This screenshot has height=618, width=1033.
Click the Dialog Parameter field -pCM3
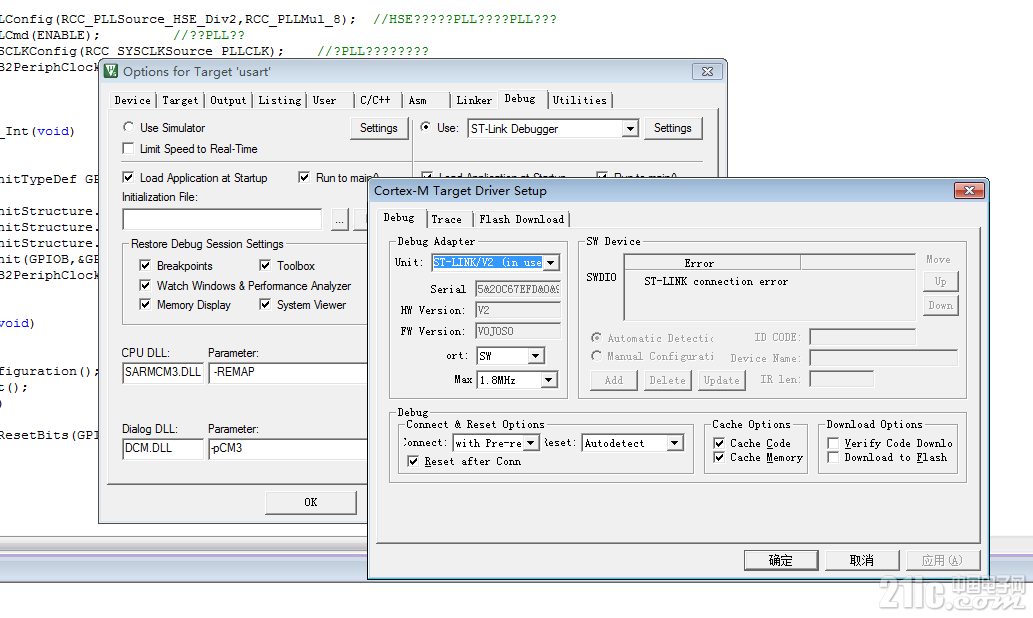(x=288, y=448)
